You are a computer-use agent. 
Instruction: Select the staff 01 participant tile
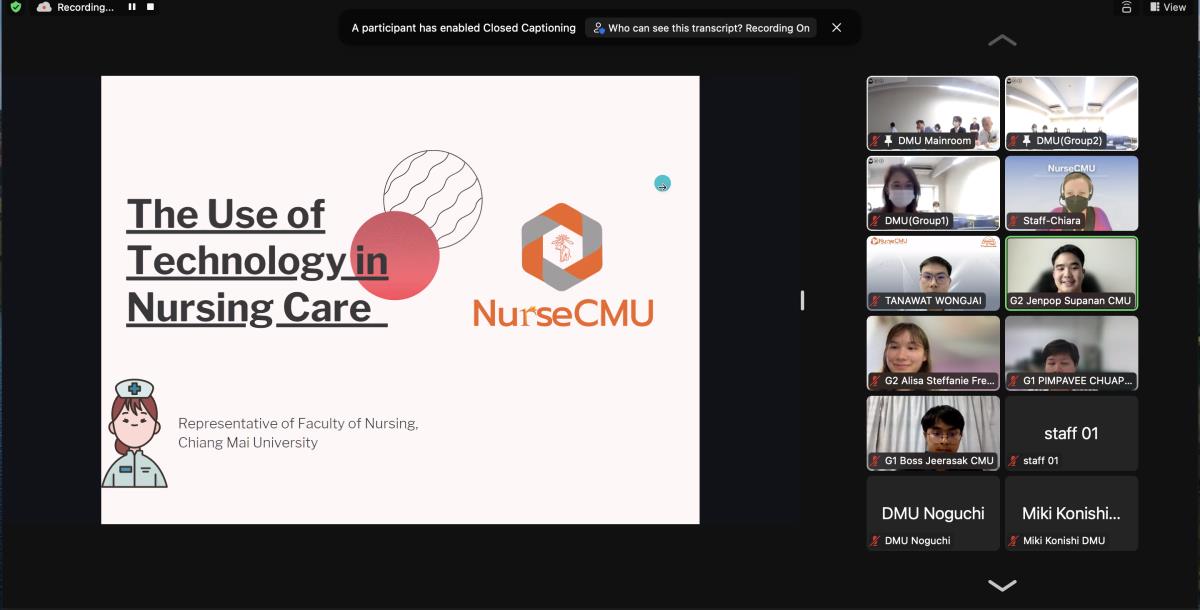coord(1072,433)
